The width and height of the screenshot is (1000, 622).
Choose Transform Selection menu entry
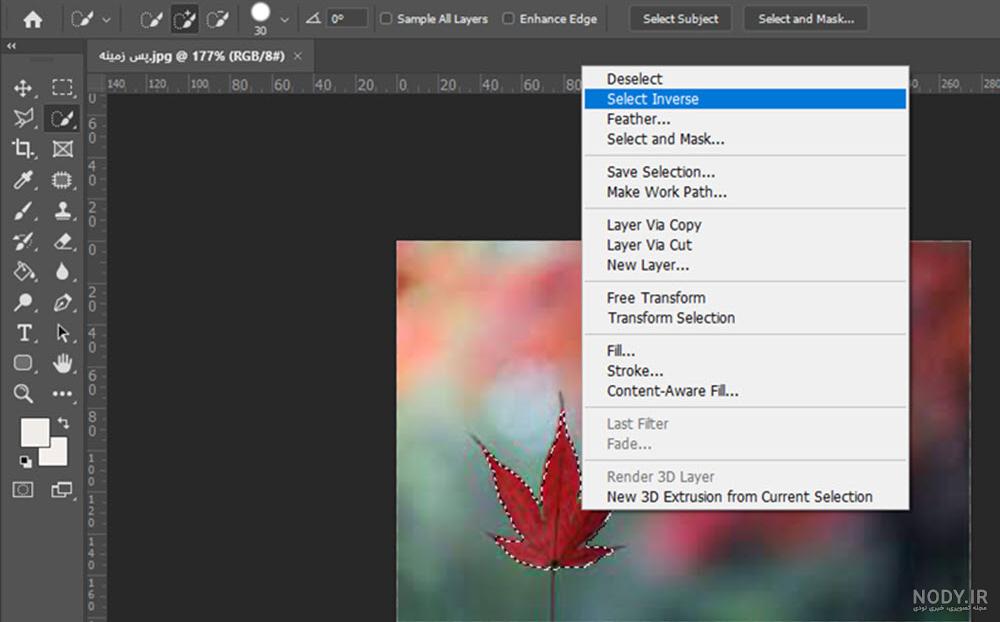[745, 318]
